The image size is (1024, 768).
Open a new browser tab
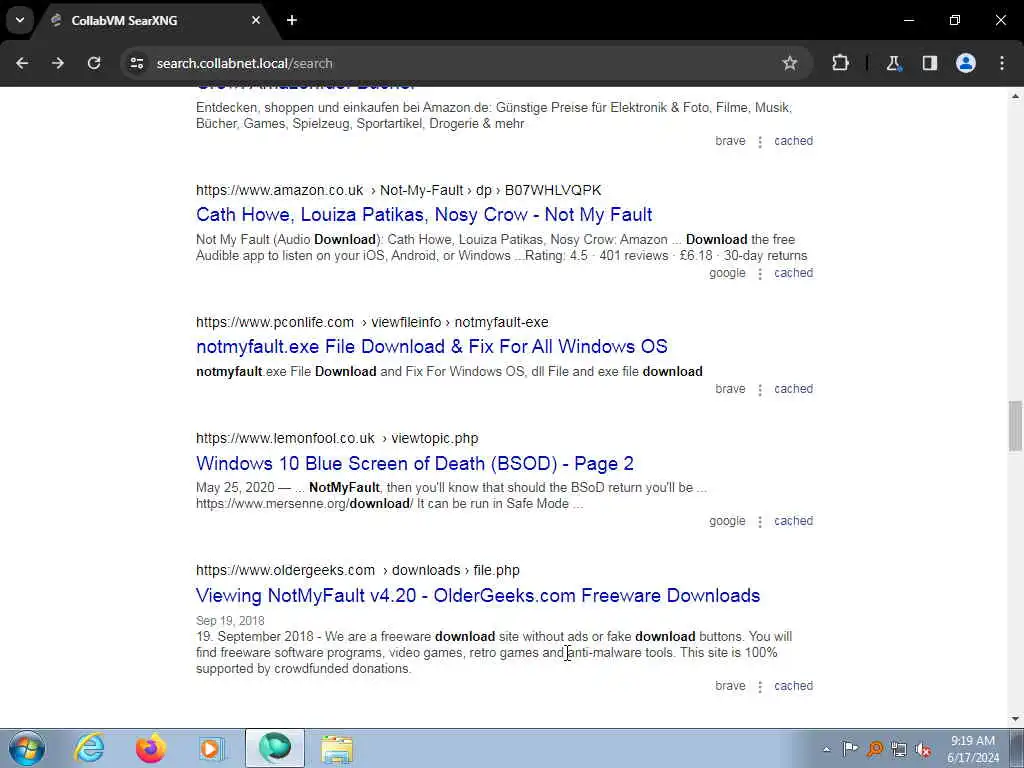click(x=292, y=20)
